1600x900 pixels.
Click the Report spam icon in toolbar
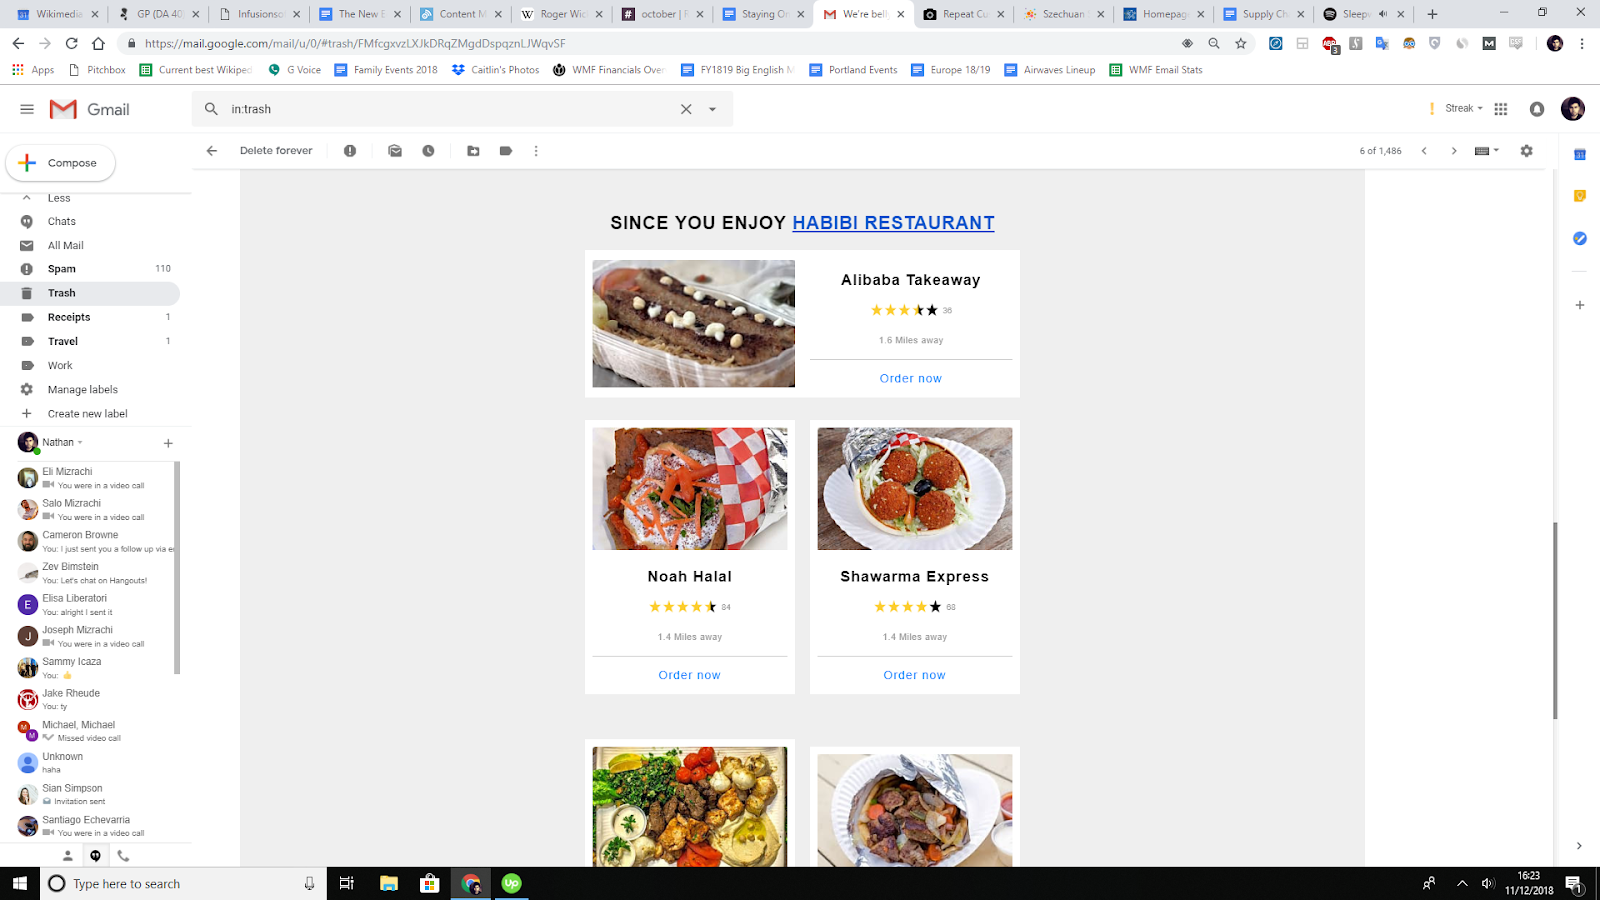[350, 151]
